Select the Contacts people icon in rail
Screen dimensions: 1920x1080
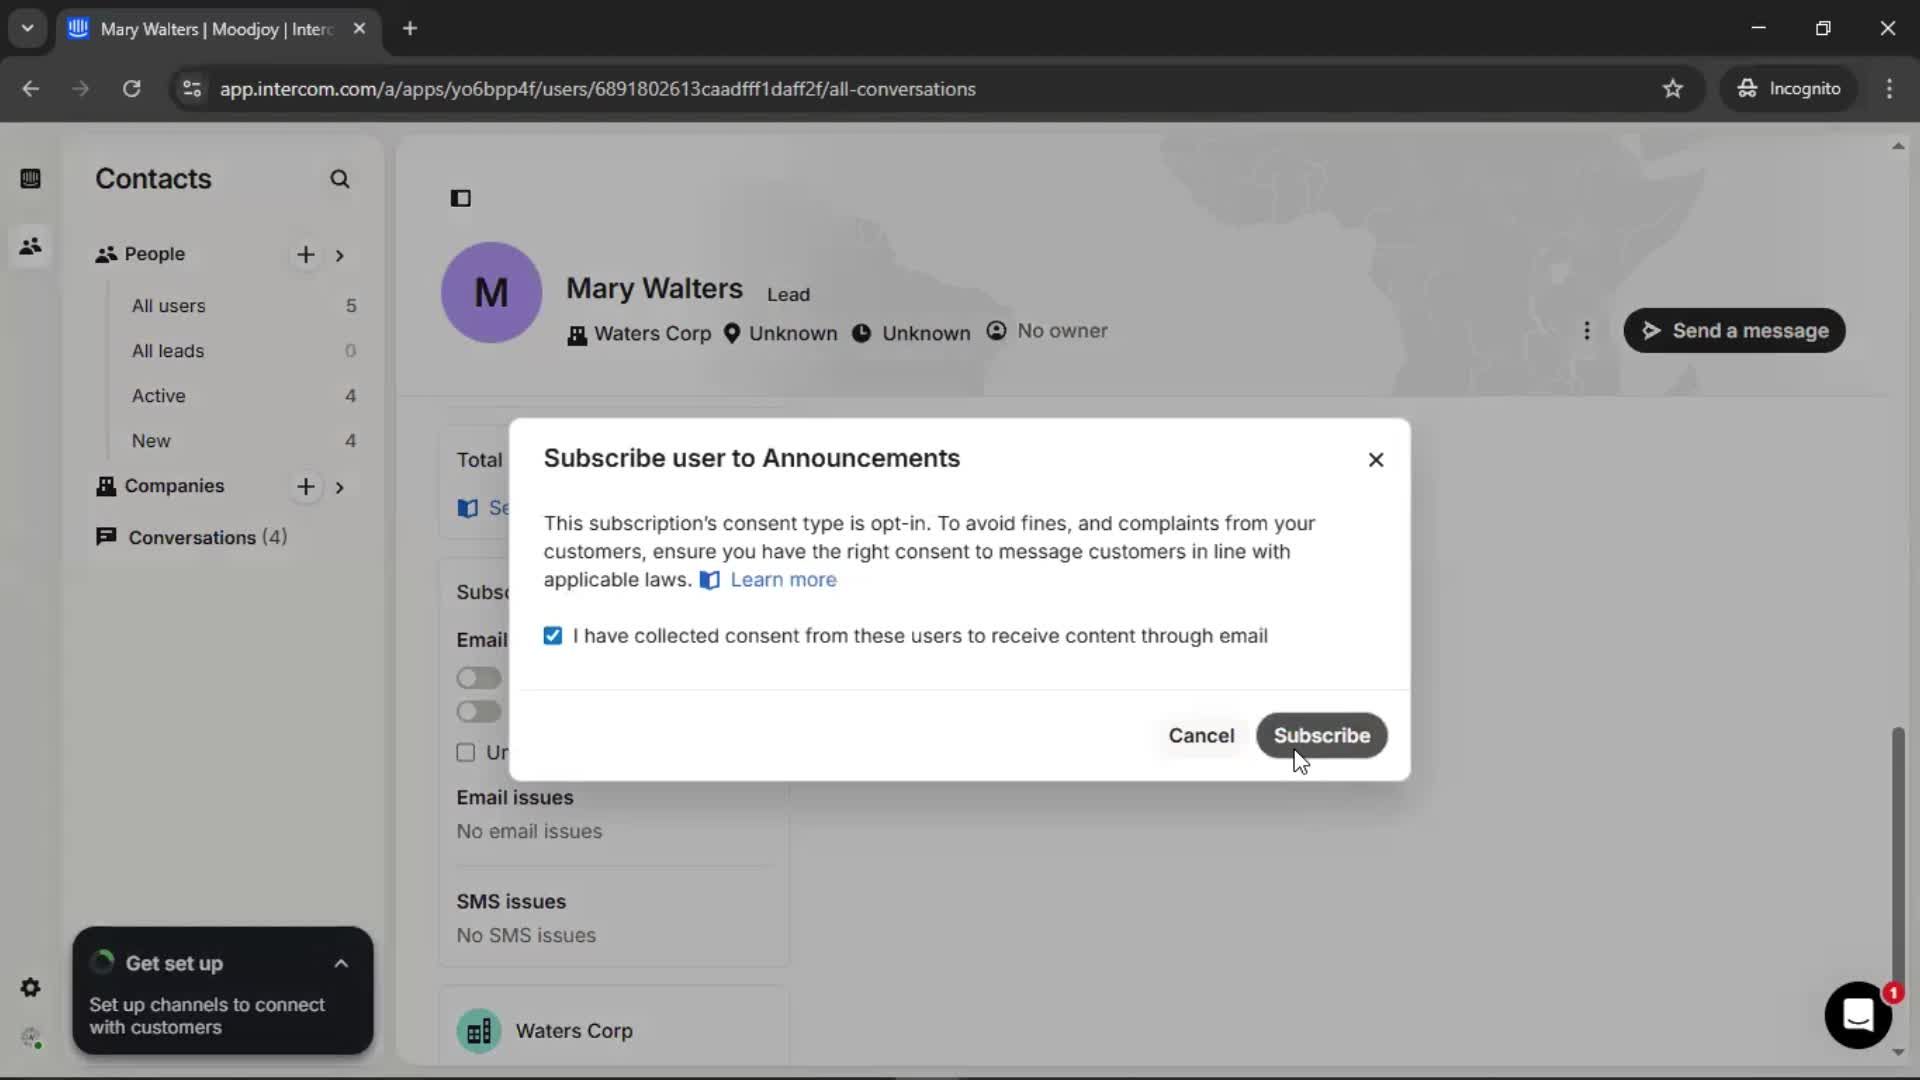coord(30,246)
